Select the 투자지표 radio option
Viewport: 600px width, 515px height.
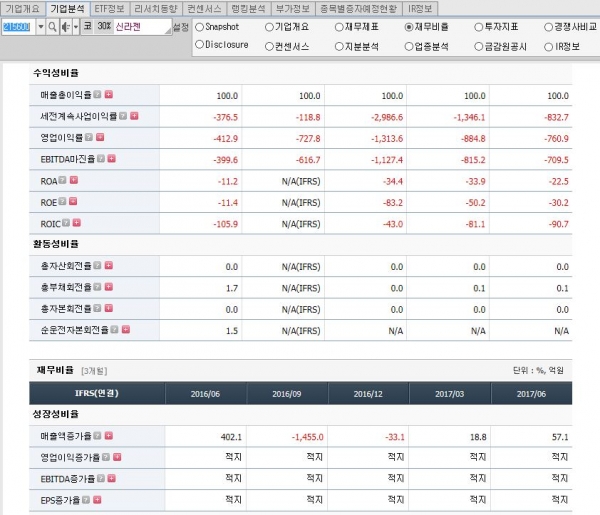click(x=479, y=27)
